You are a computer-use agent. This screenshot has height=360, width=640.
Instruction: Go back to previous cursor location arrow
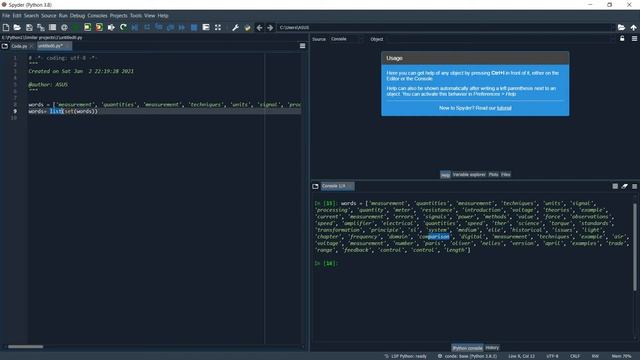click(x=259, y=27)
